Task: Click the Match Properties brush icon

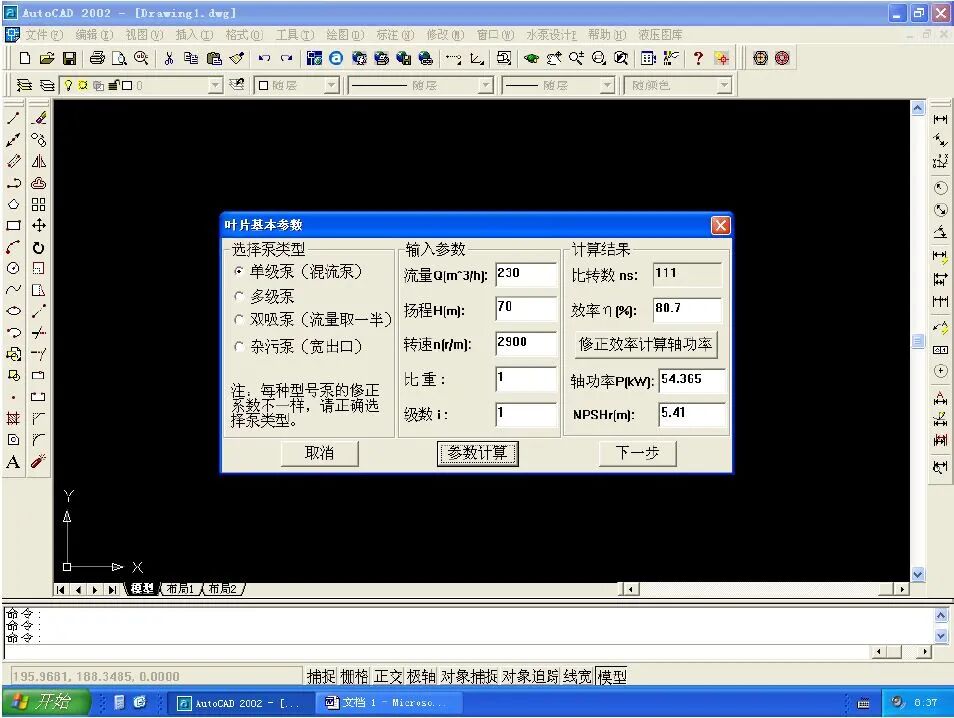Action: 237,58
